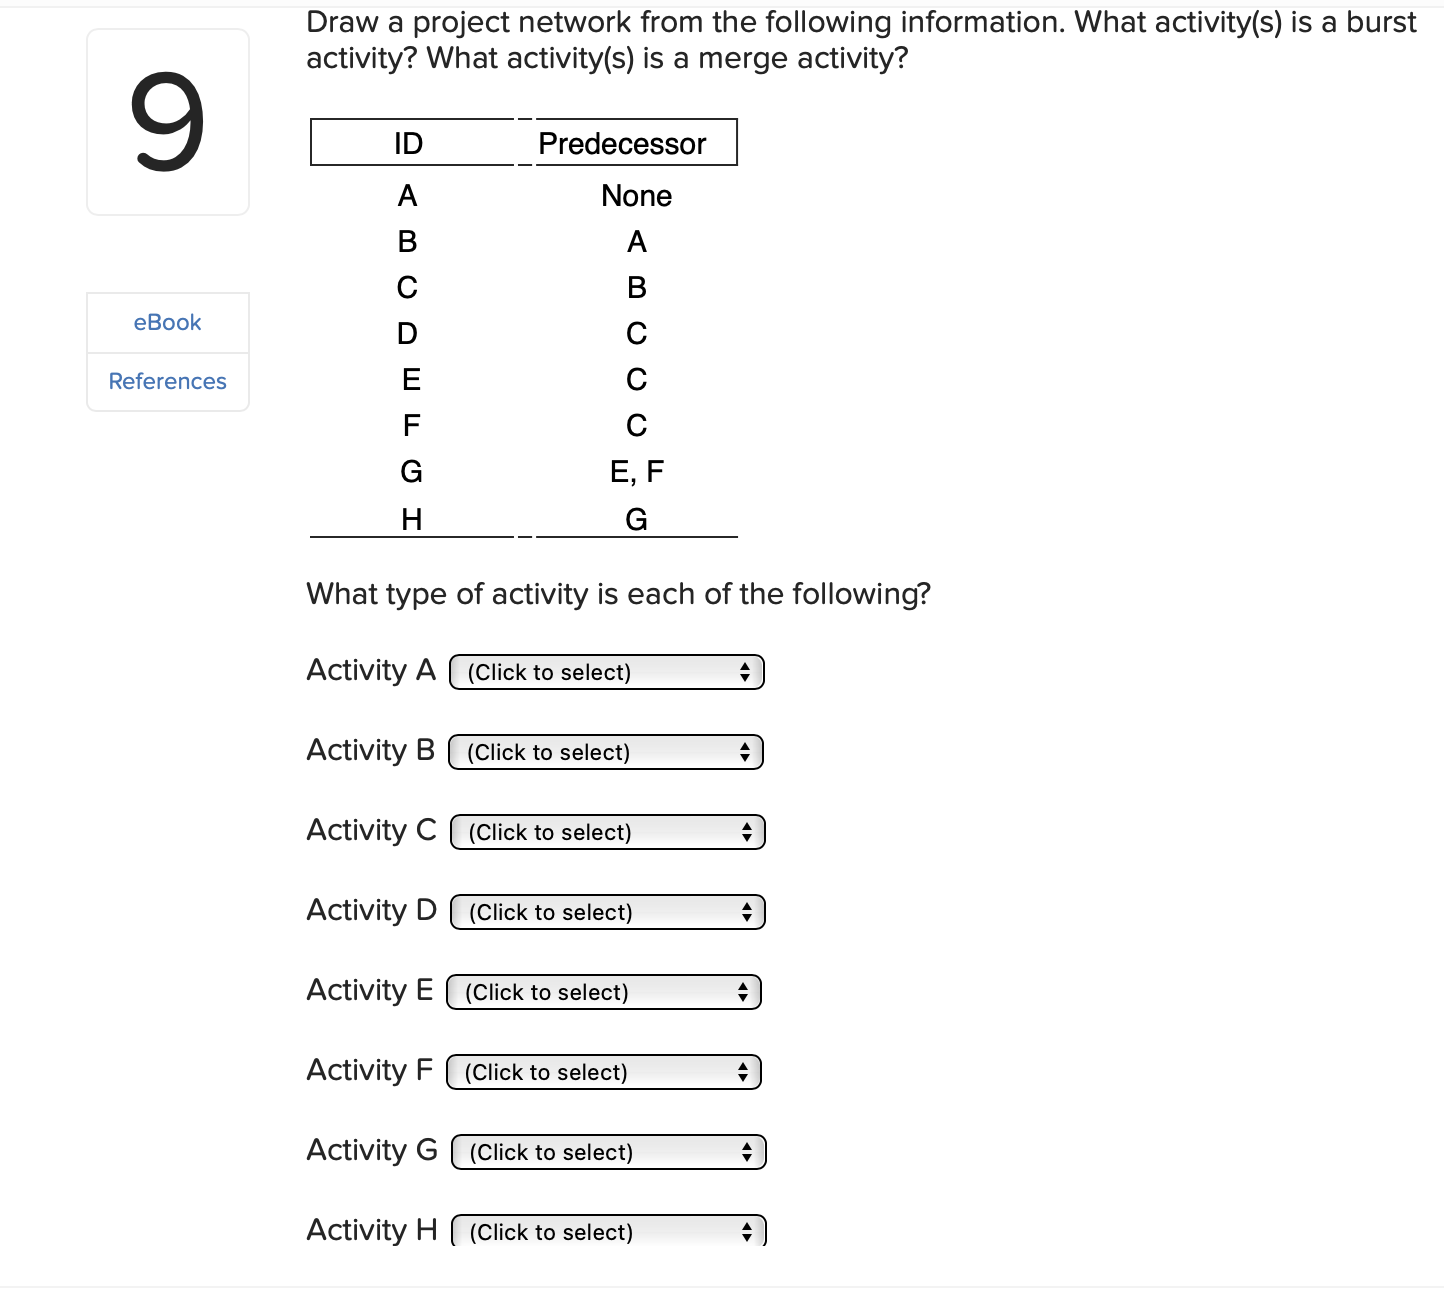Open the References resource
This screenshot has height=1298, width=1444.
167,381
